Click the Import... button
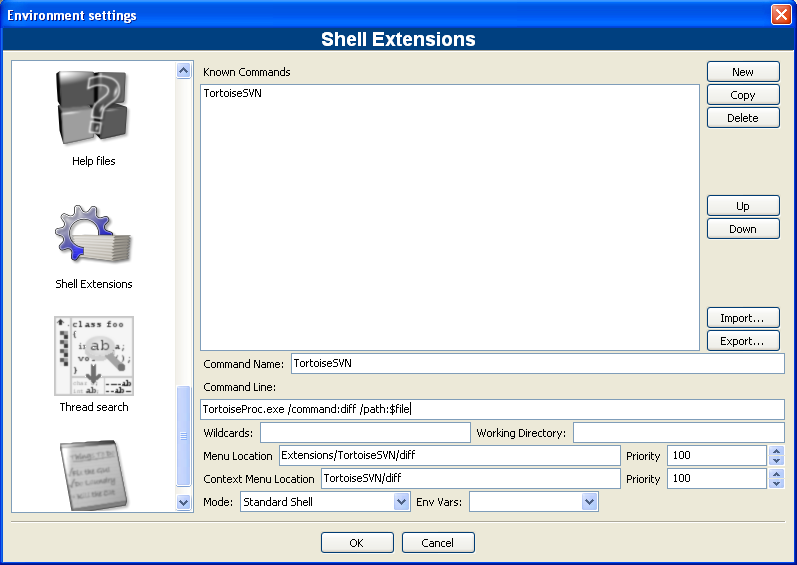This screenshot has width=797, height=565. coord(743,318)
